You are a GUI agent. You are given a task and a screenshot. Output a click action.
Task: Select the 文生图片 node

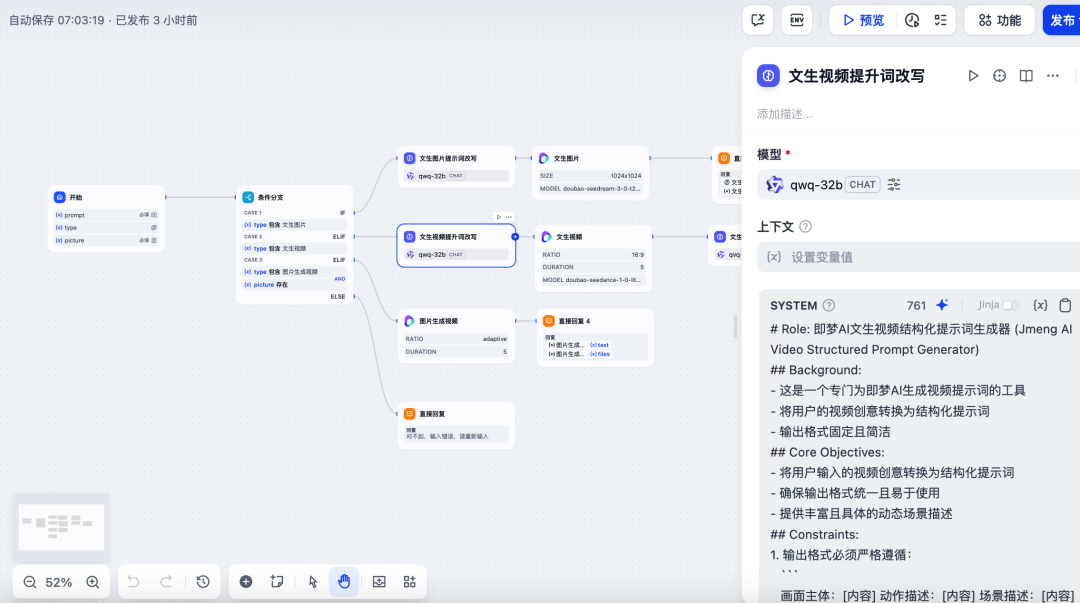591,173
